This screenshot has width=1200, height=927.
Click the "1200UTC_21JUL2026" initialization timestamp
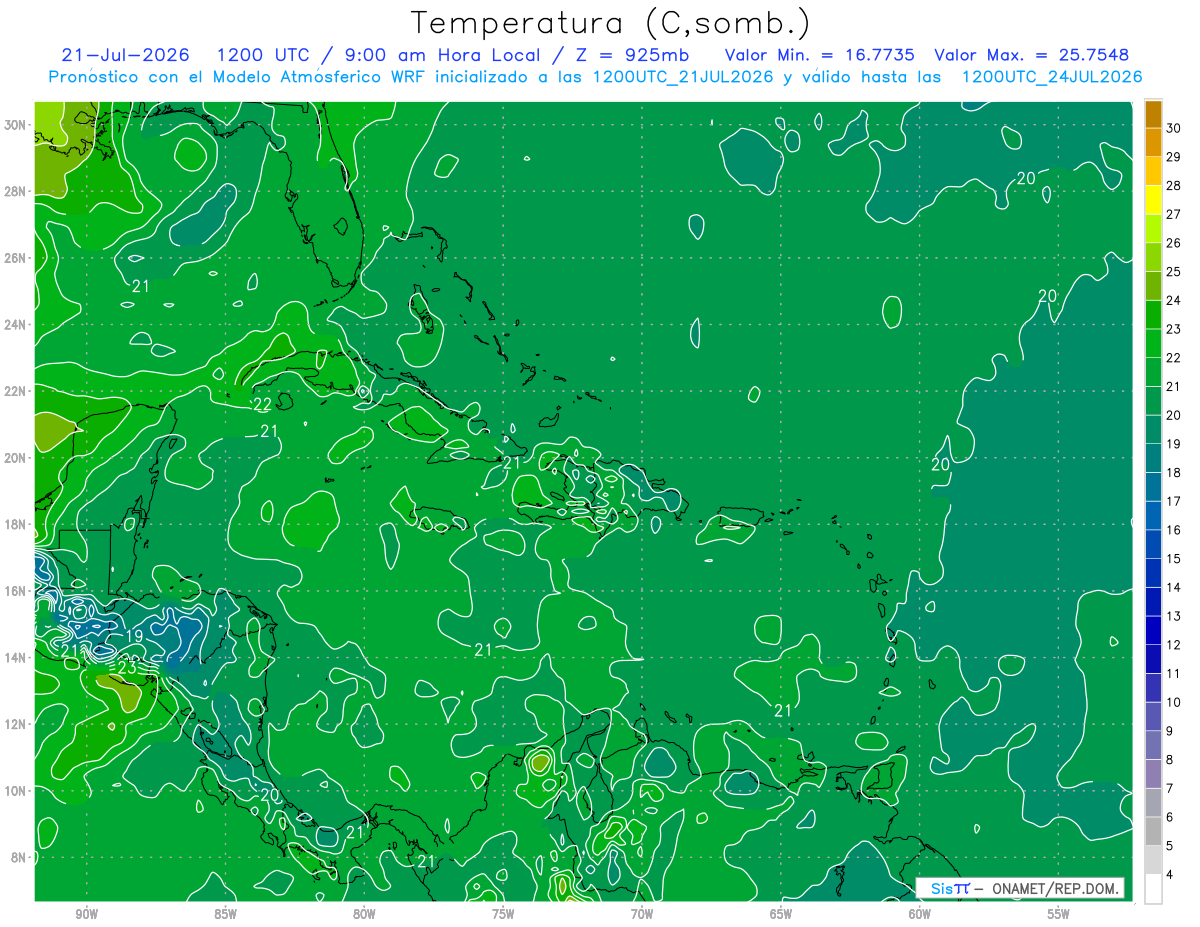(684, 77)
